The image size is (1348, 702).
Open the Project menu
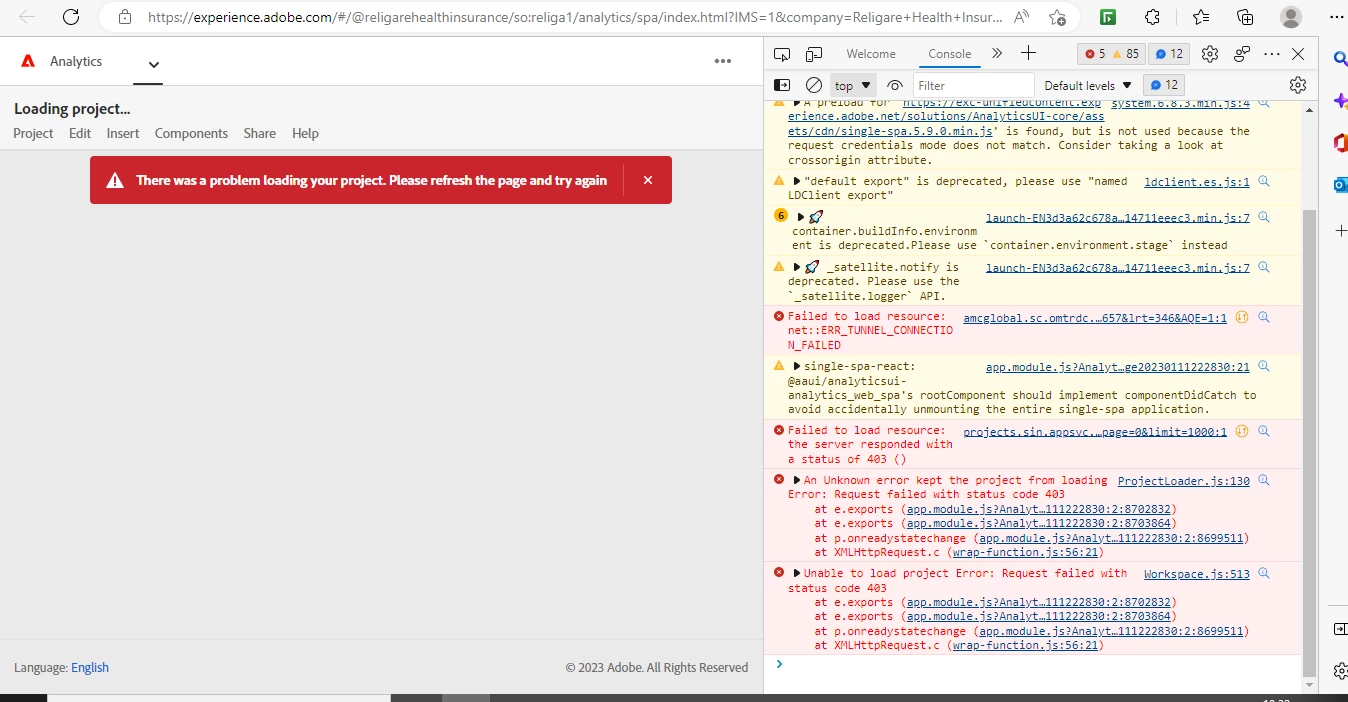click(x=33, y=133)
